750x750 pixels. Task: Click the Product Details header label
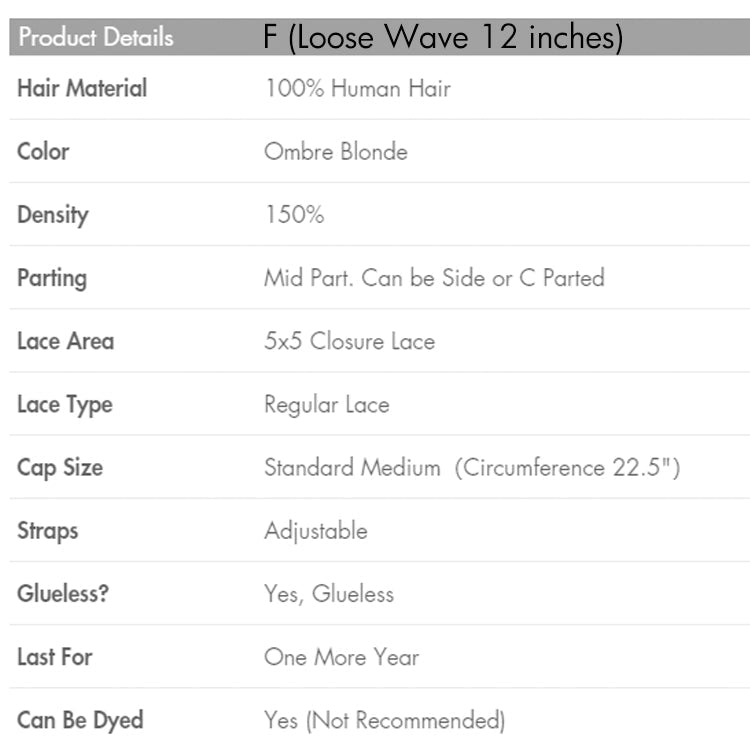tap(95, 38)
